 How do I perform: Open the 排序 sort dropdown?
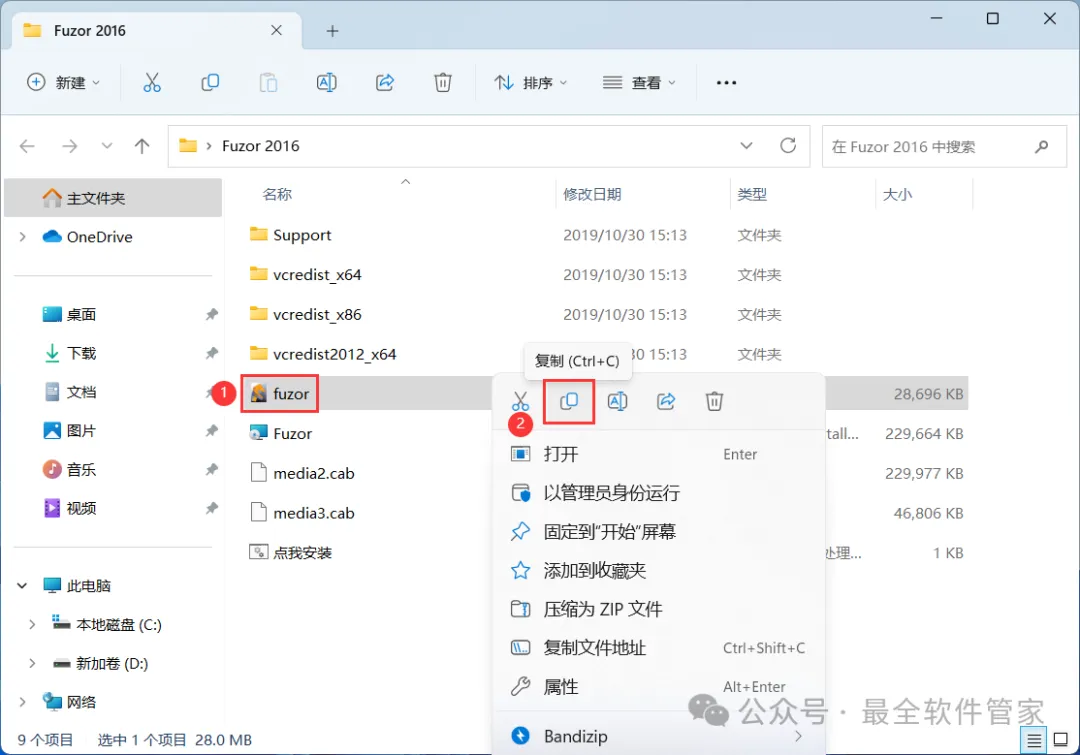pyautogui.click(x=531, y=83)
